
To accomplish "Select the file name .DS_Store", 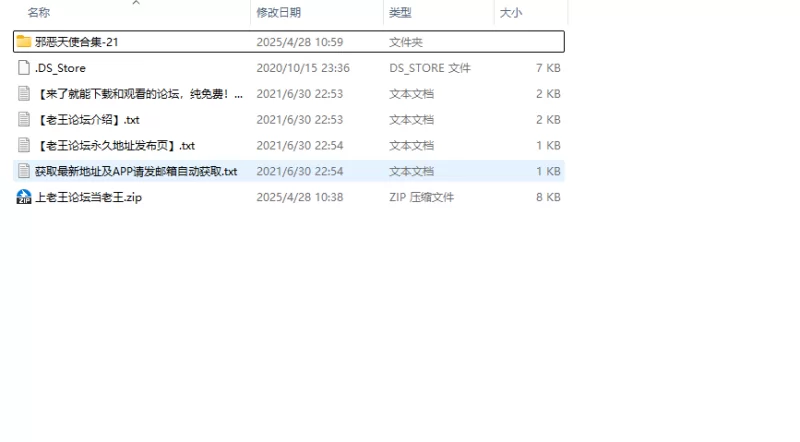I will [60, 68].
